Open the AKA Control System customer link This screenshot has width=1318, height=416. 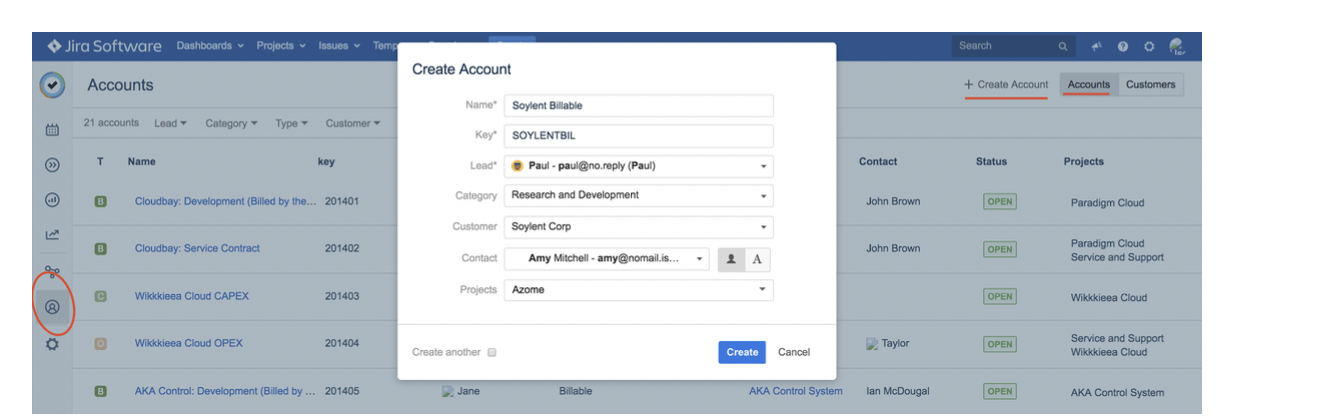796,391
